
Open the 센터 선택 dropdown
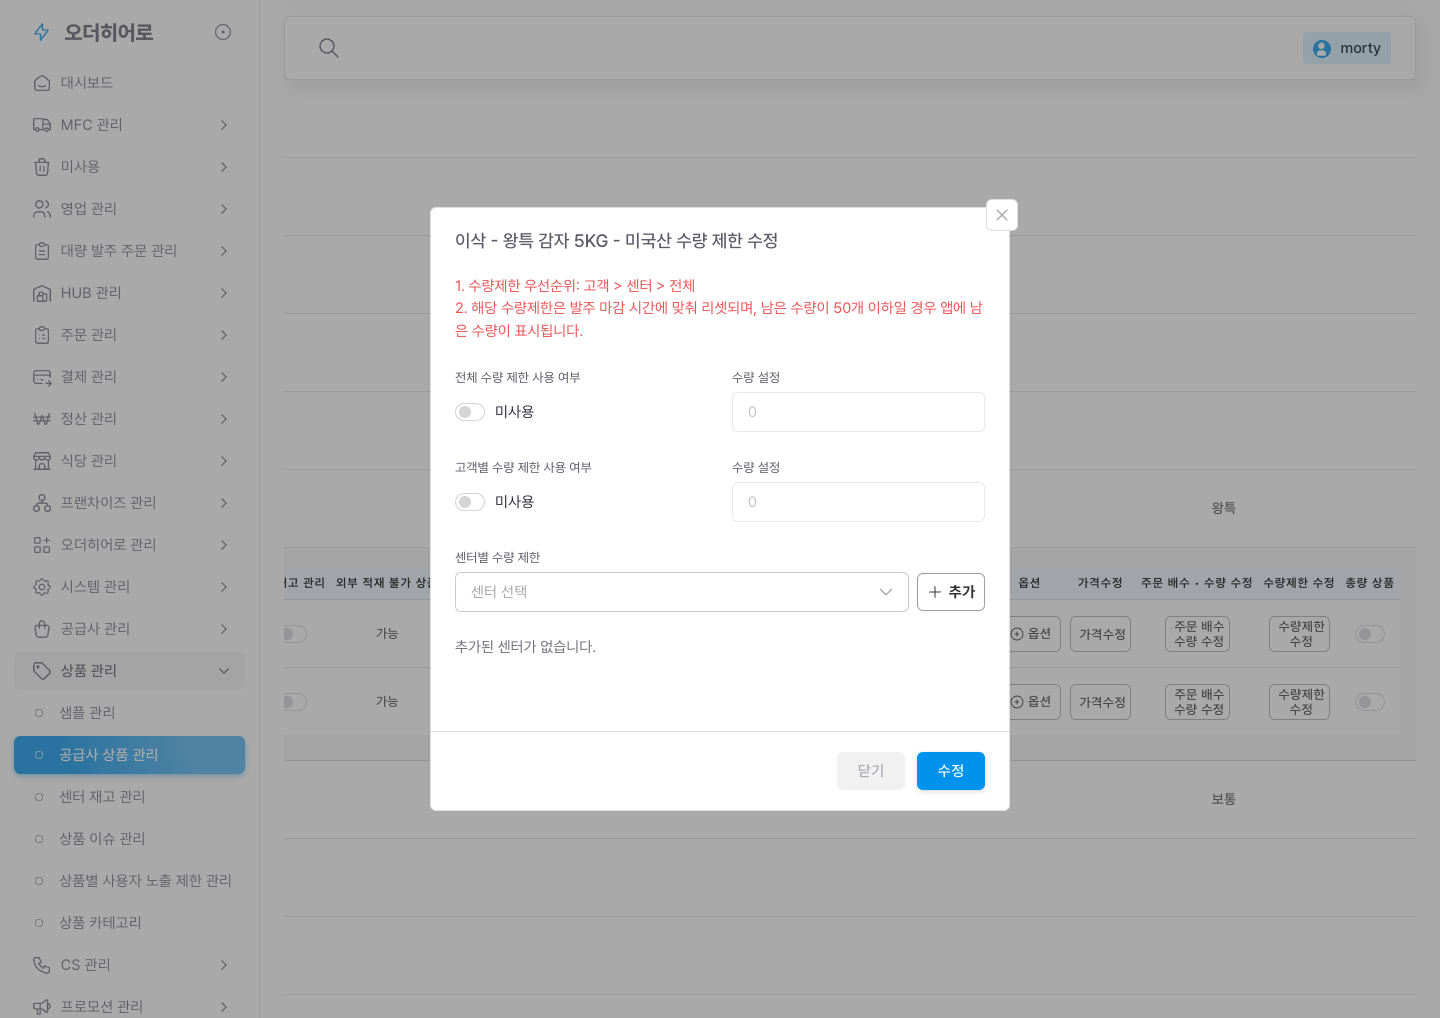coord(682,592)
